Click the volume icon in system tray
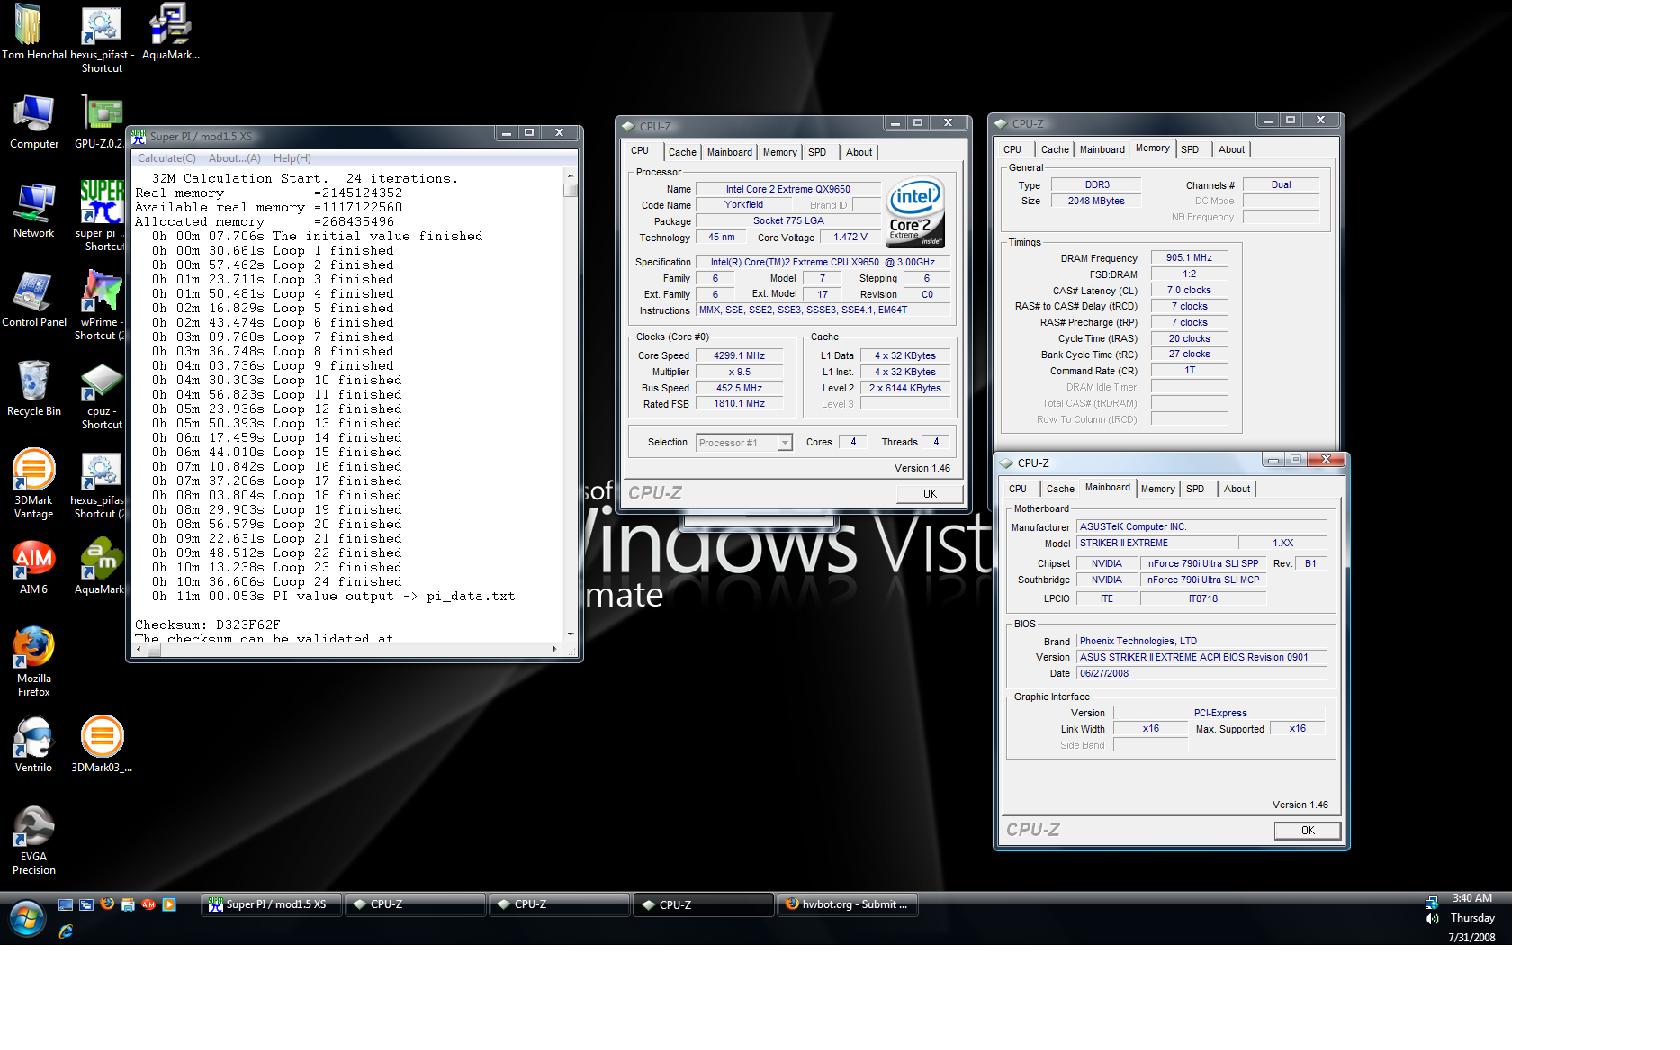 (x=1431, y=918)
